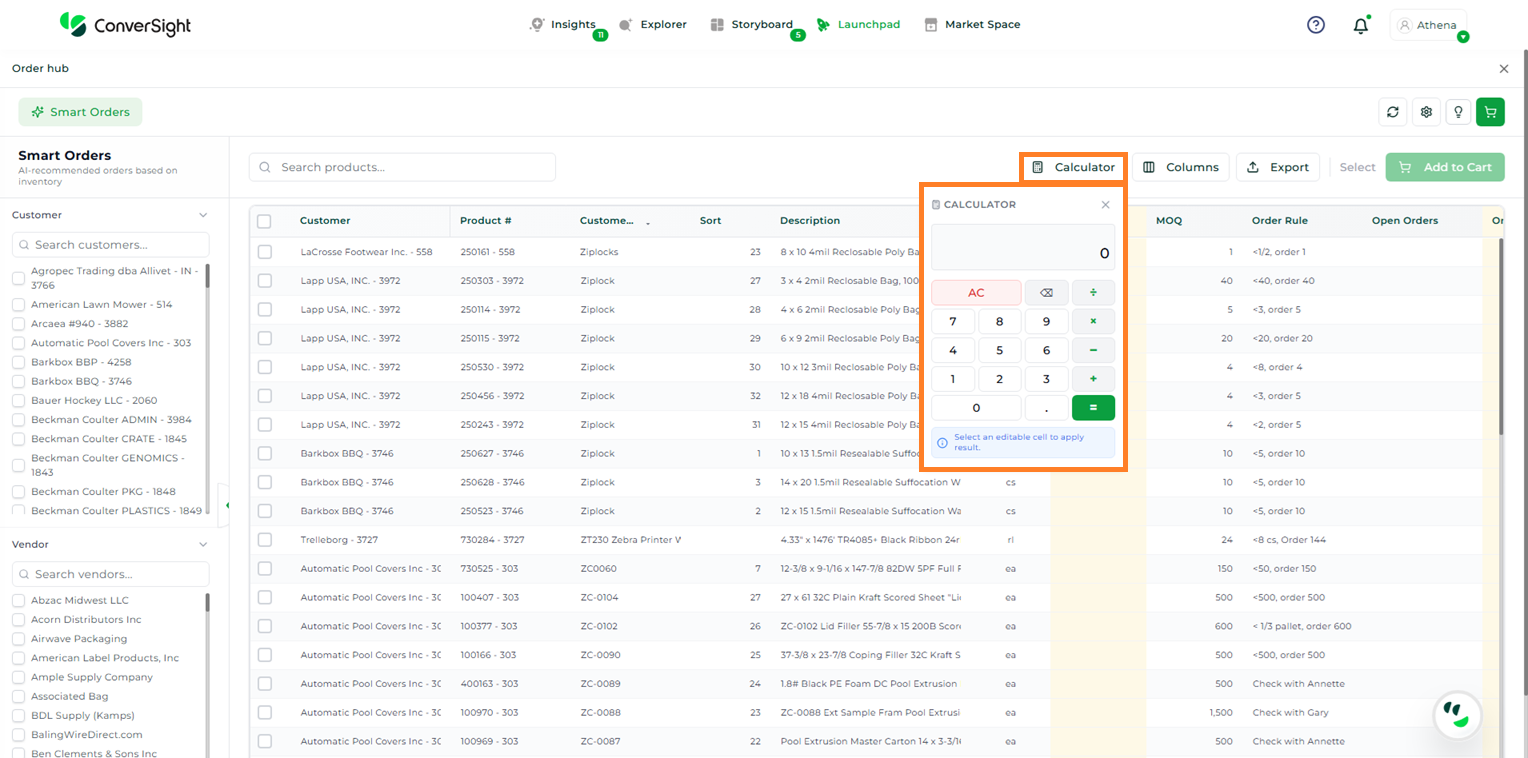This screenshot has height=758, width=1528.
Task: Click the Export button
Action: [x=1278, y=167]
